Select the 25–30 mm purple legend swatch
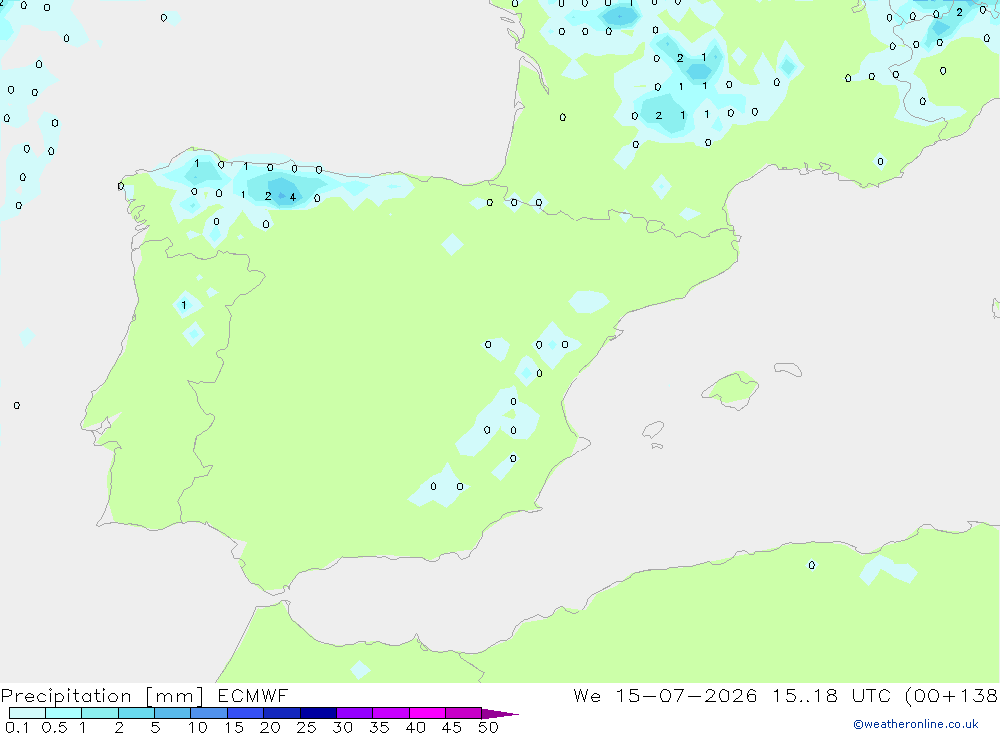The image size is (1000, 733). click(318, 713)
